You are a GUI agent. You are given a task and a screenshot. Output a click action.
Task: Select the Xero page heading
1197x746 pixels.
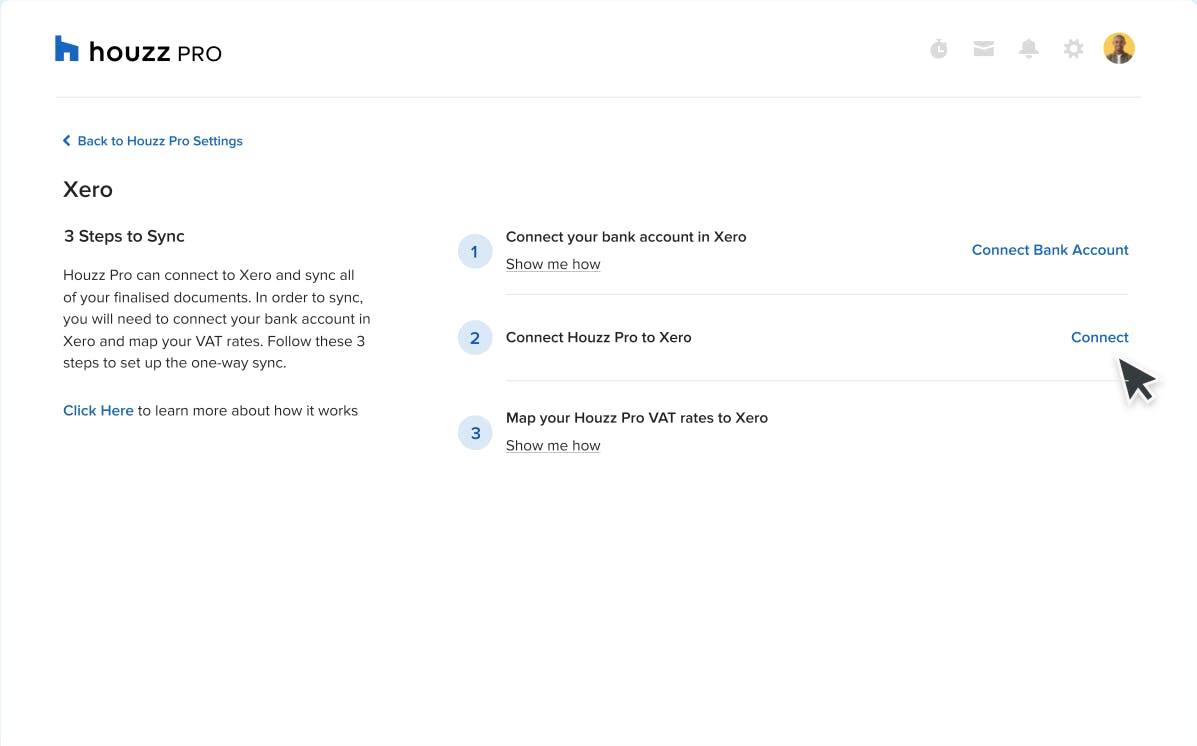click(88, 189)
